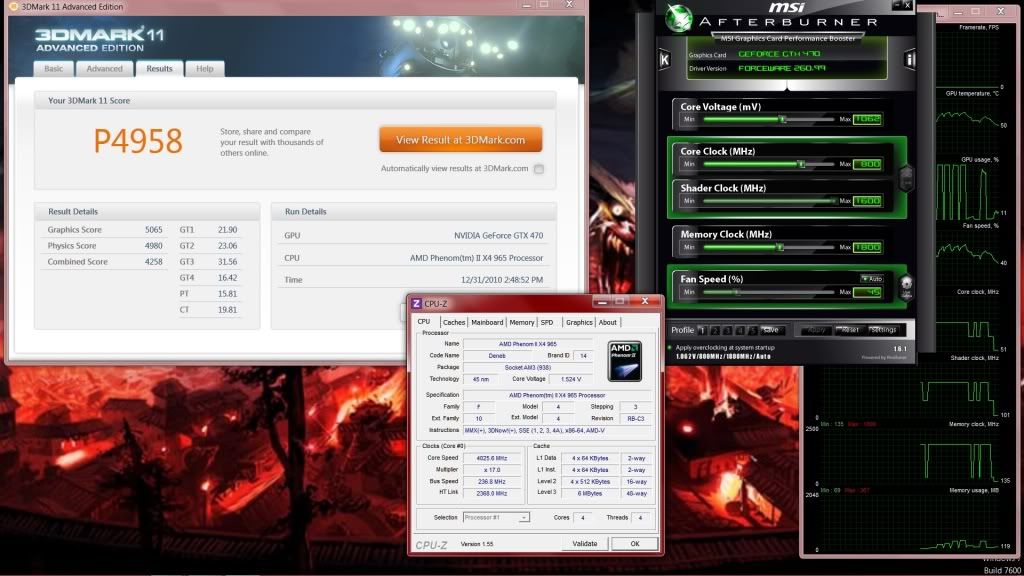Click the Reset button in Afterburner
This screenshot has height=576, width=1024.
pos(850,330)
